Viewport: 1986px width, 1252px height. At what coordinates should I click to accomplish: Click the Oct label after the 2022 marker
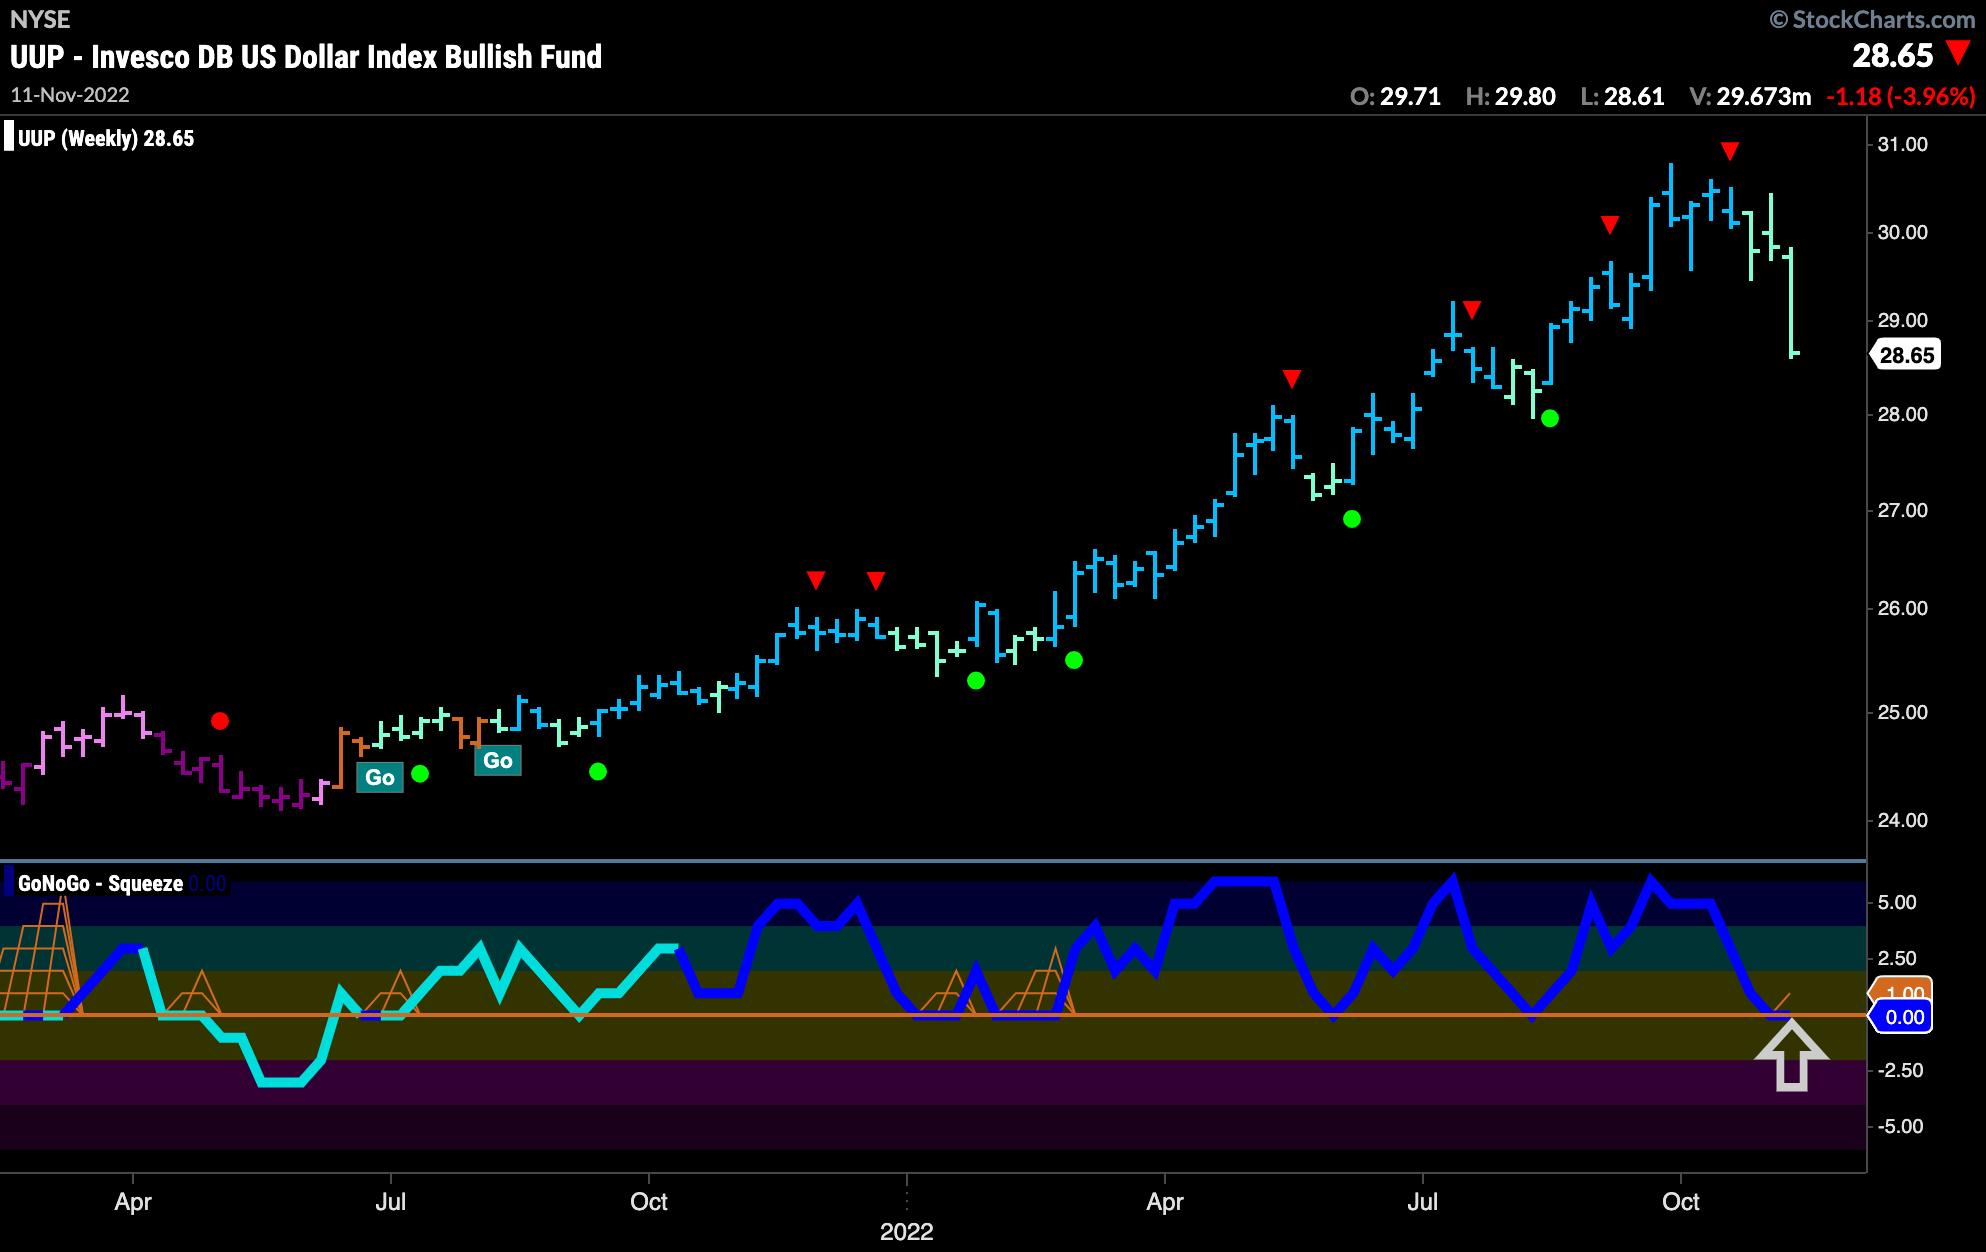click(1681, 1202)
